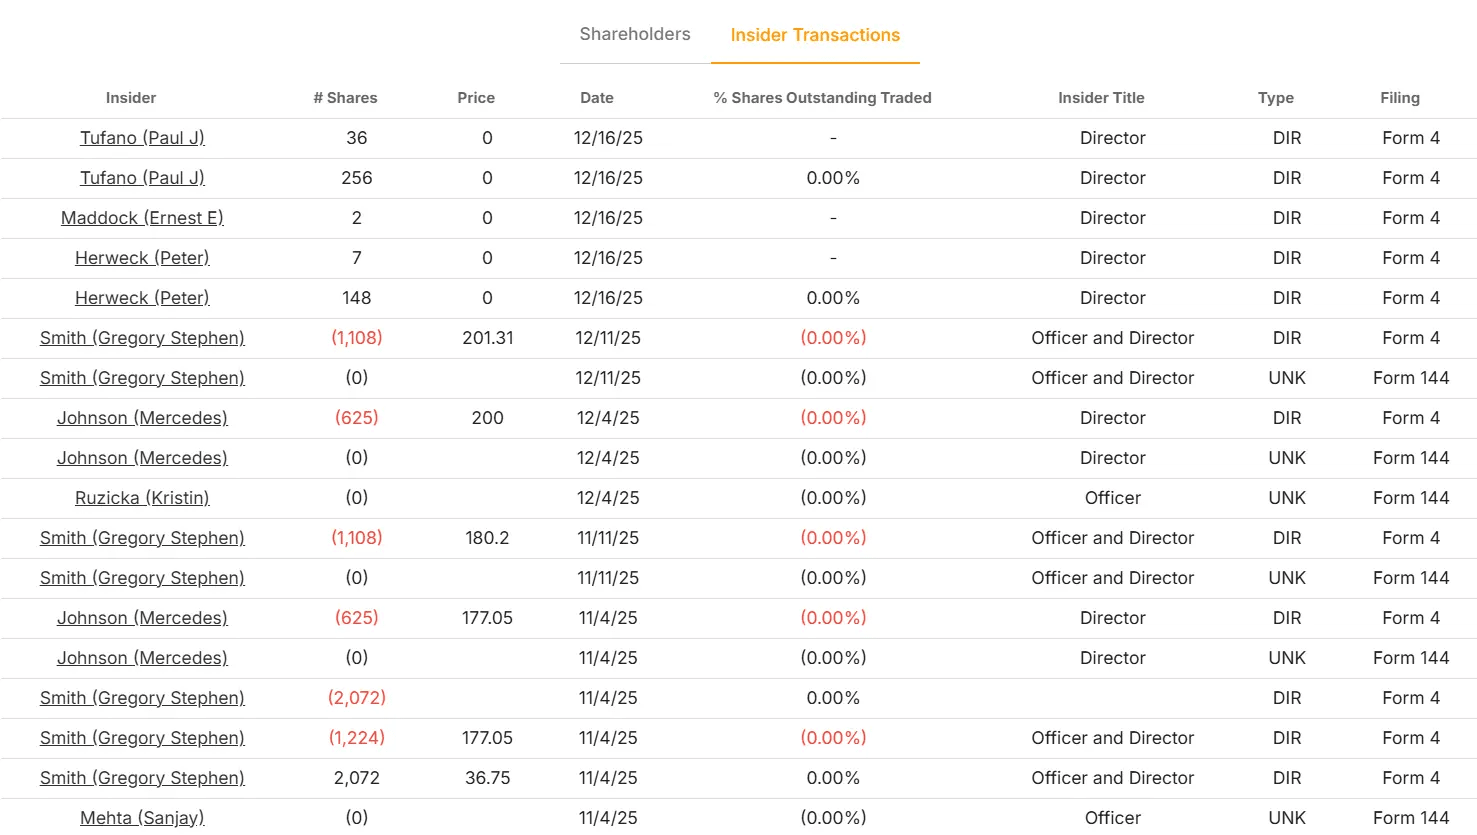
Task: Click Smith (Gregory Stephen) in the 201.31 price row
Action: (142, 338)
